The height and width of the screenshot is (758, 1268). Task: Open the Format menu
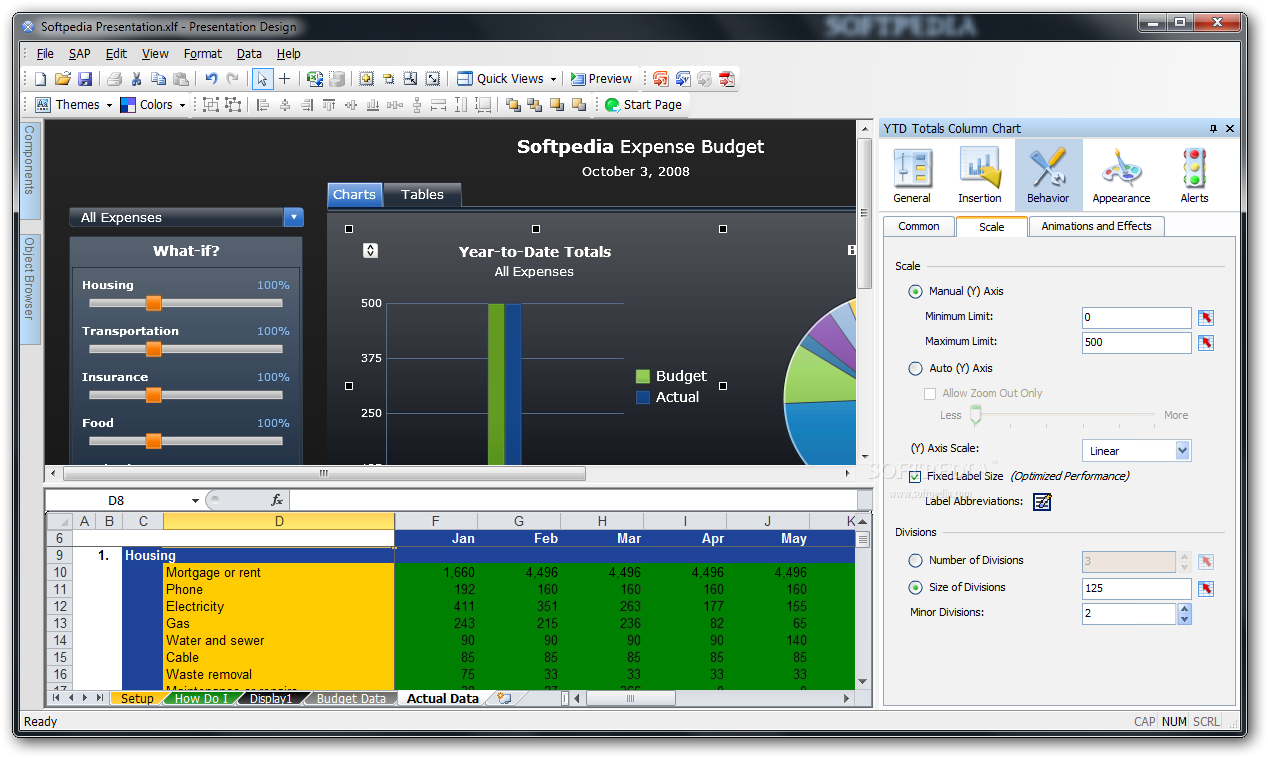click(x=203, y=54)
